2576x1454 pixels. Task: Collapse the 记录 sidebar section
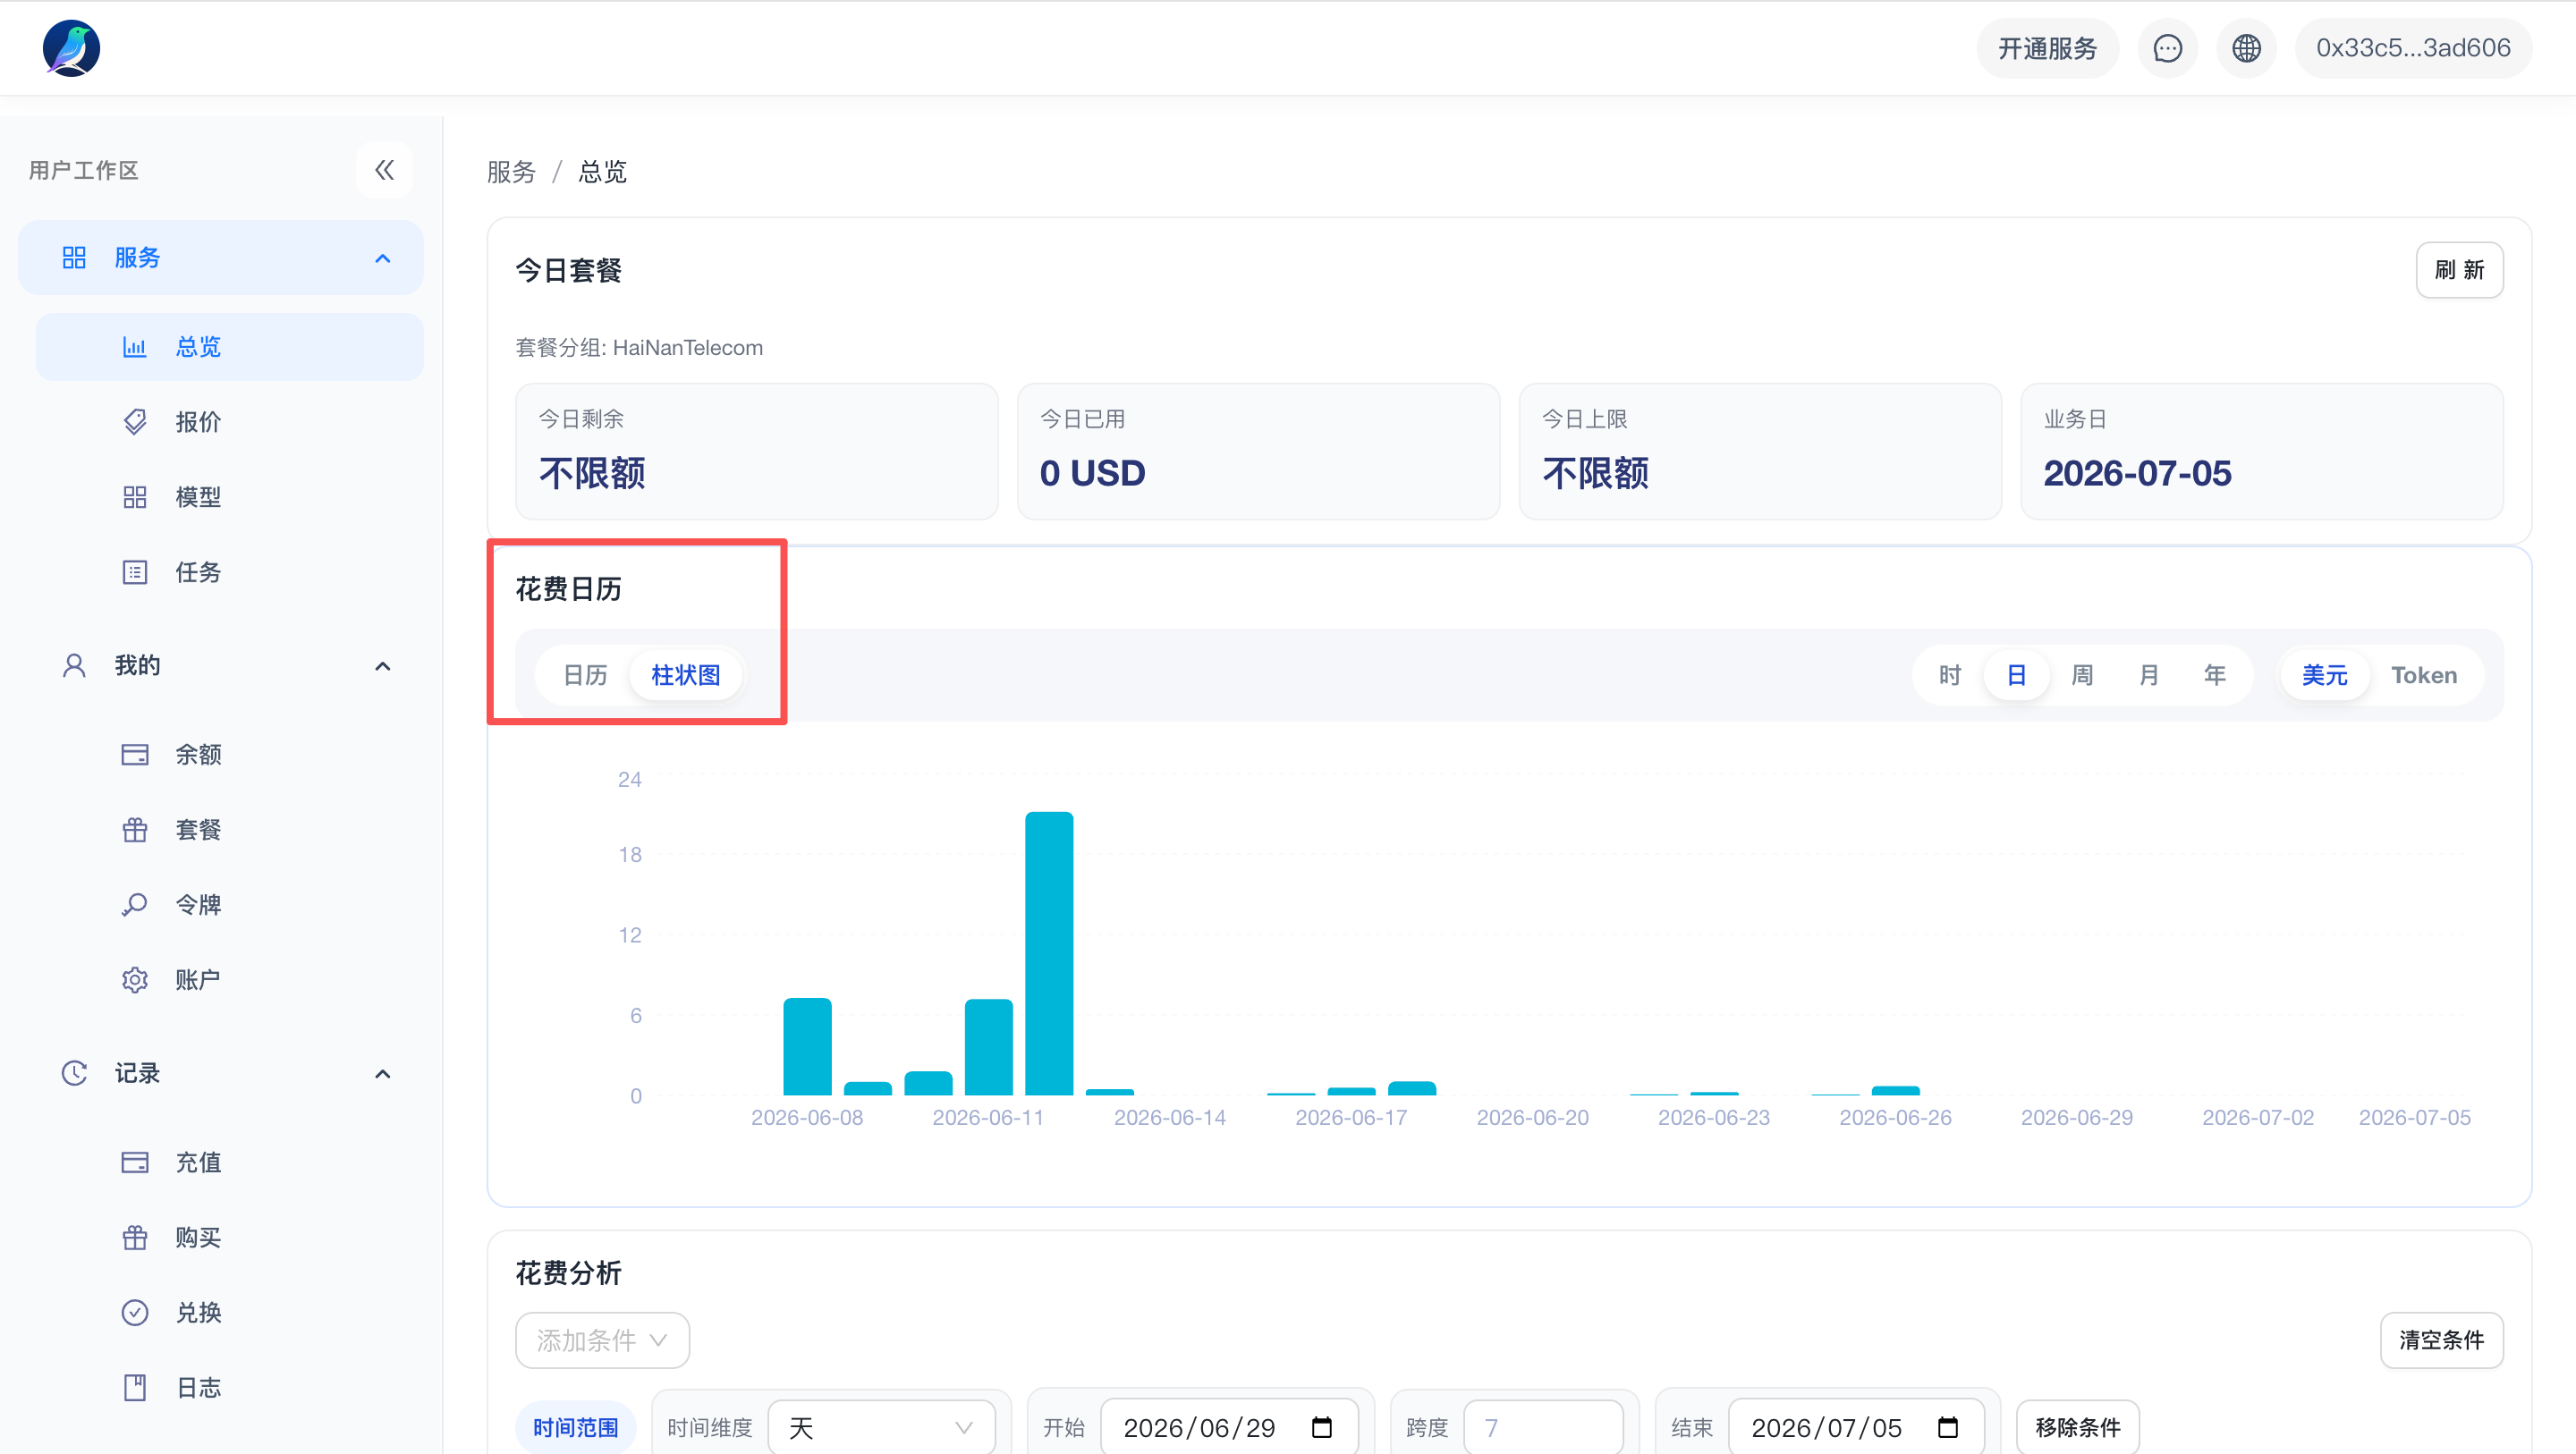tap(382, 1073)
